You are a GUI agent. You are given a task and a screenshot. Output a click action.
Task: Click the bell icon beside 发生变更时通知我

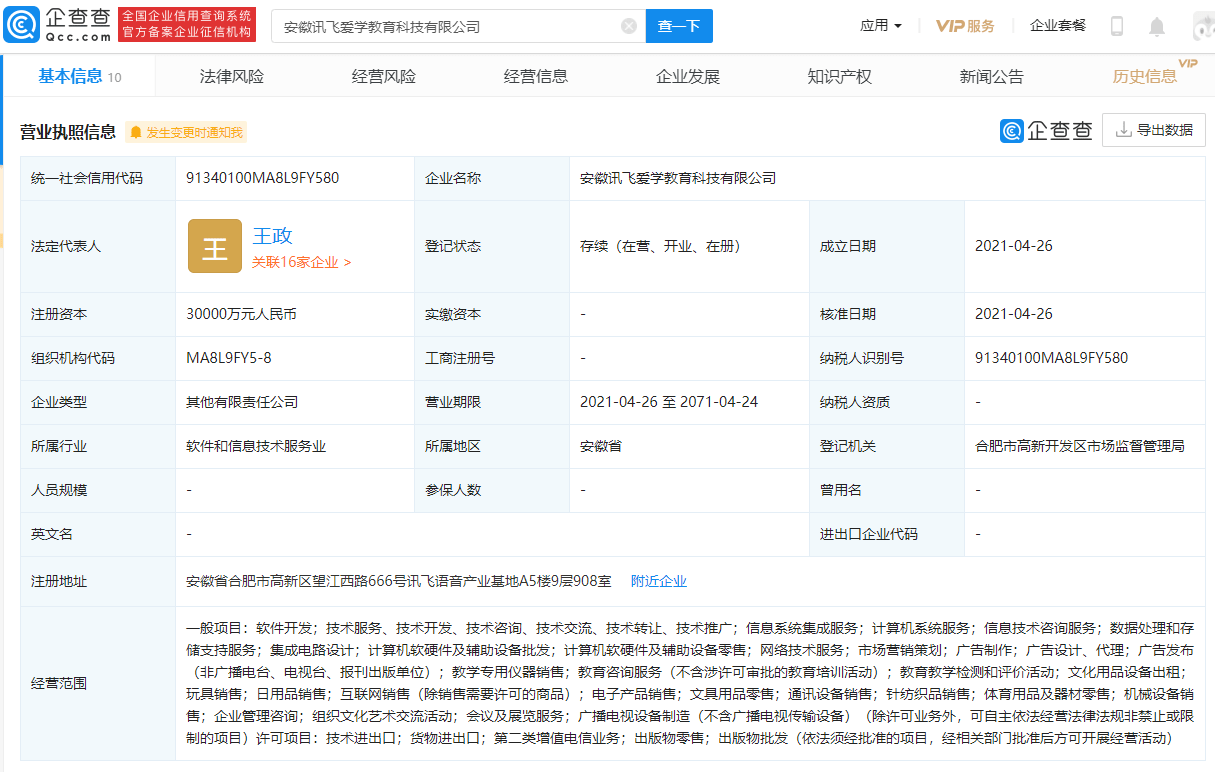[x=135, y=132]
